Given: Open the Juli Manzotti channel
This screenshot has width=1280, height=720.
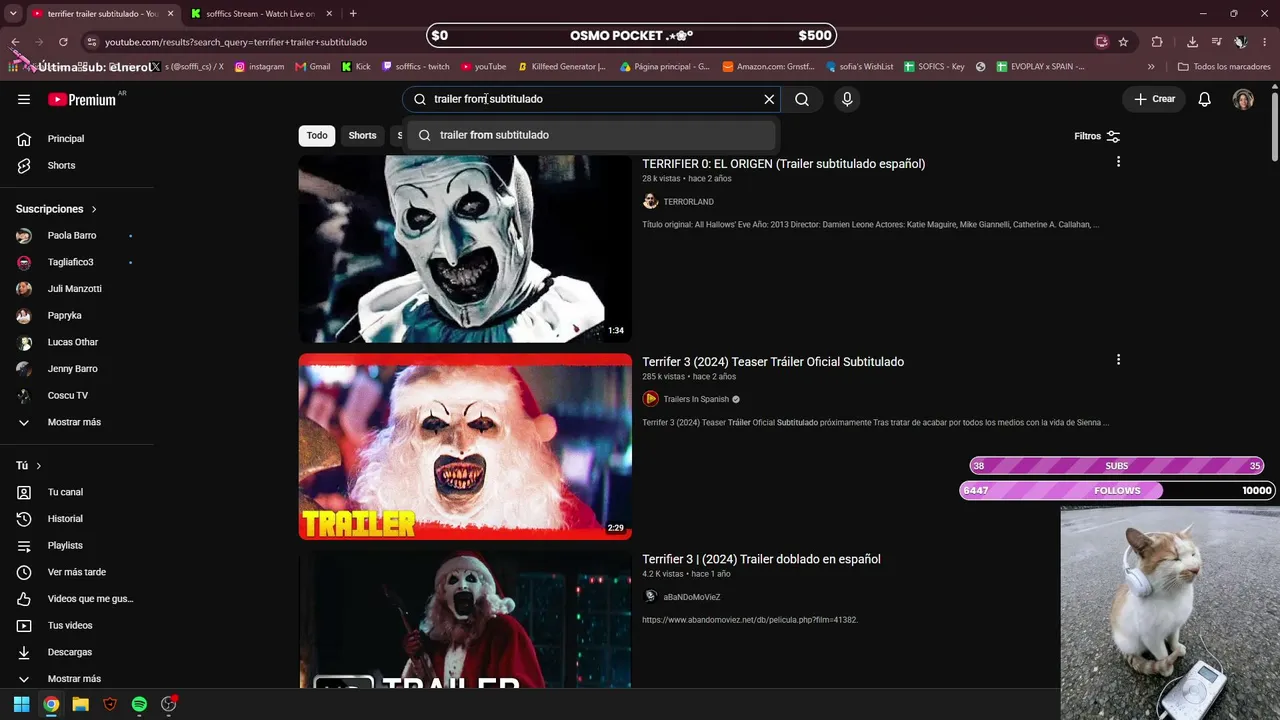Looking at the screenshot, I should point(74,289).
